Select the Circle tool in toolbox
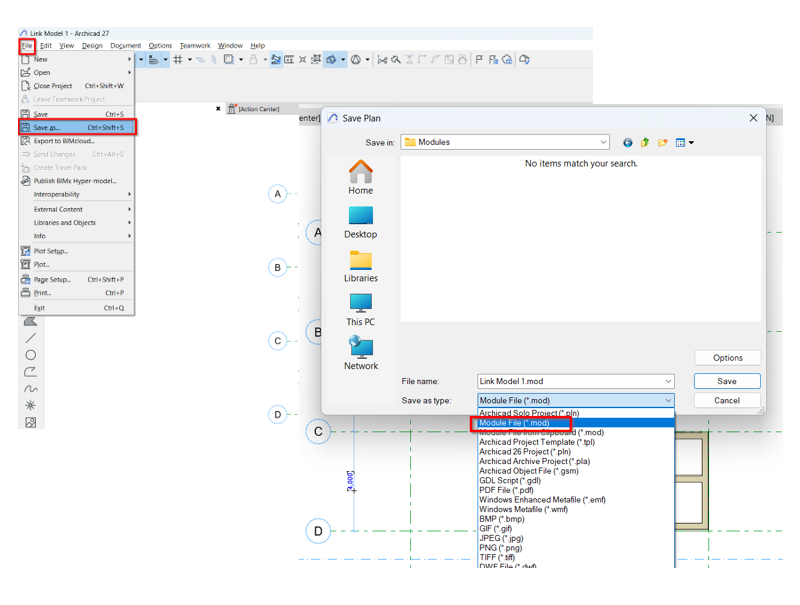800x605 pixels. [31, 355]
